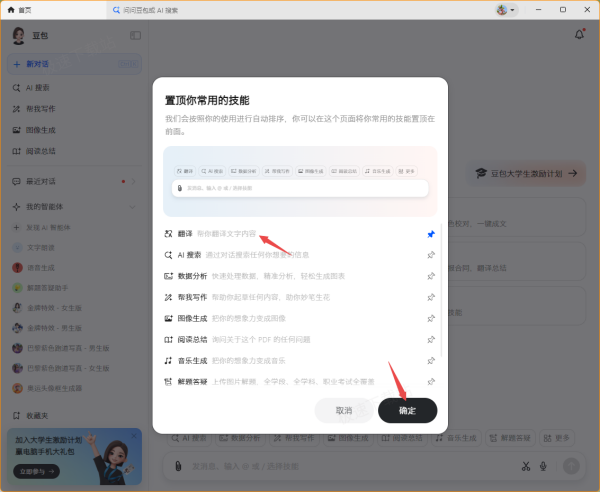Open 奥运头像框生成器 agent

coord(74,388)
